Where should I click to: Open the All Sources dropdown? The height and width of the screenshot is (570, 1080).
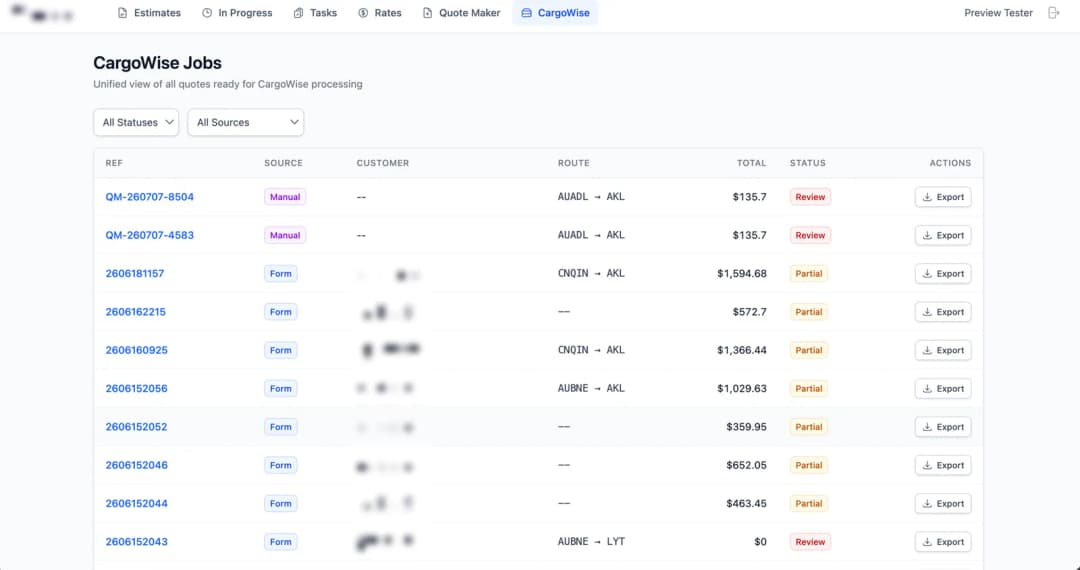coord(246,123)
